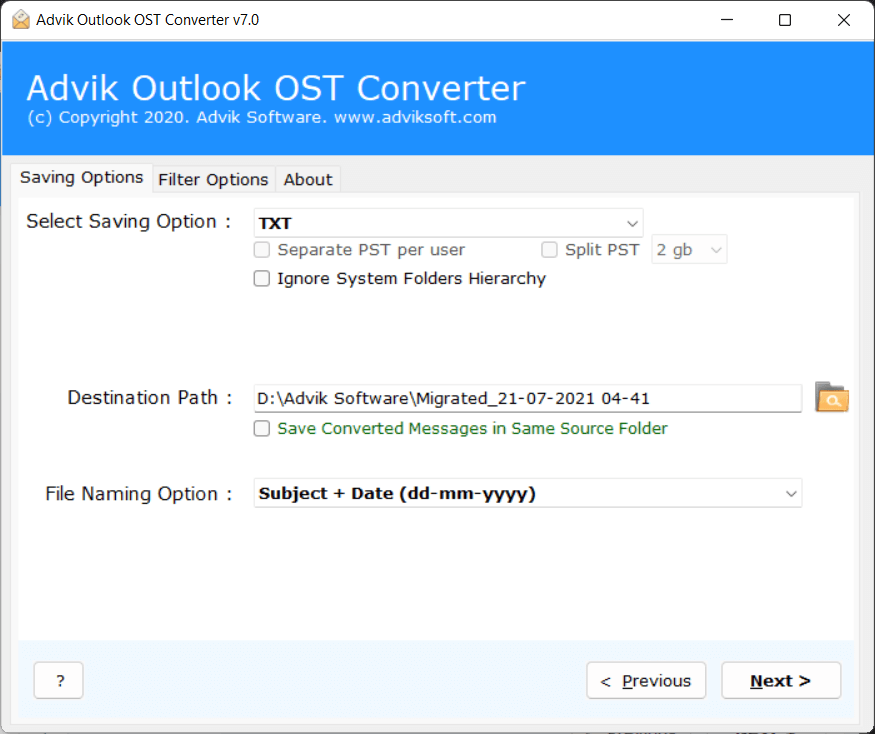Open the Filter Options tab

213,180
